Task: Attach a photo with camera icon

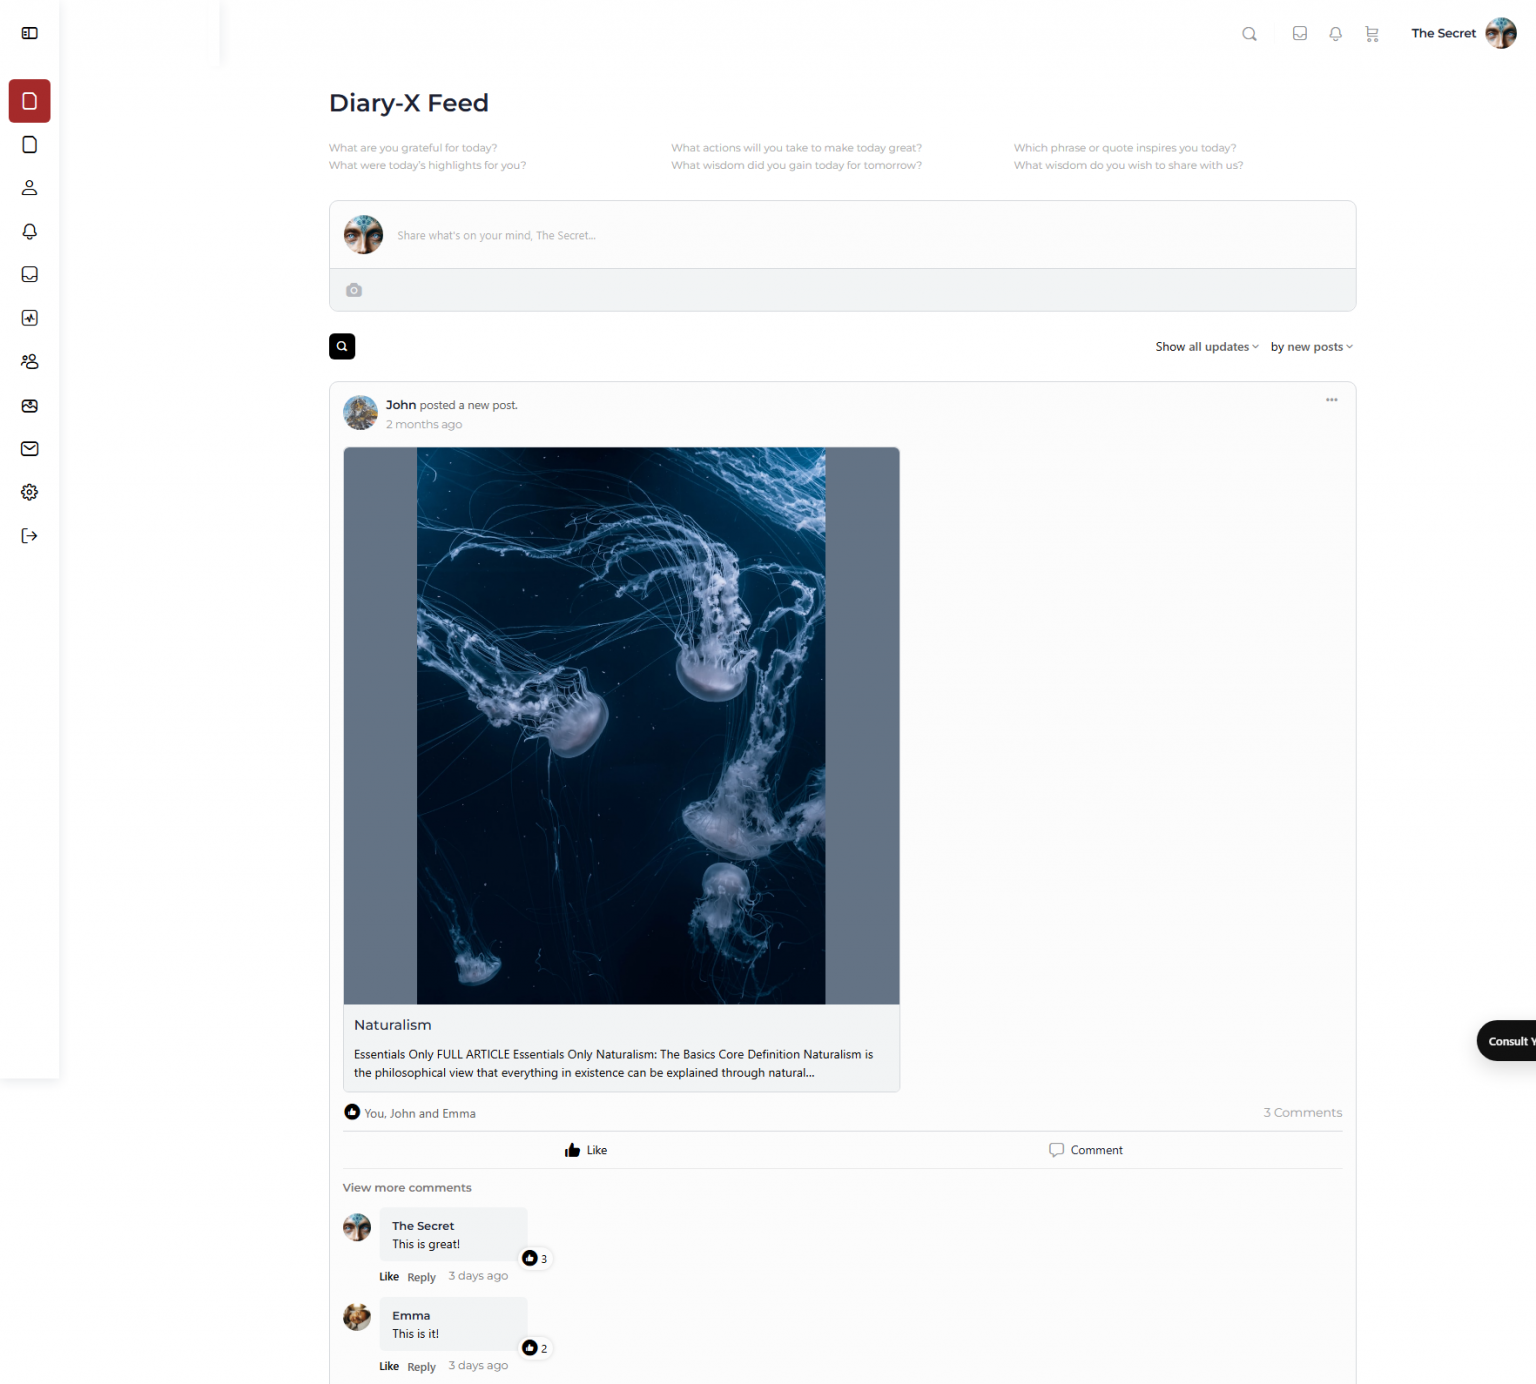Action: 354,290
